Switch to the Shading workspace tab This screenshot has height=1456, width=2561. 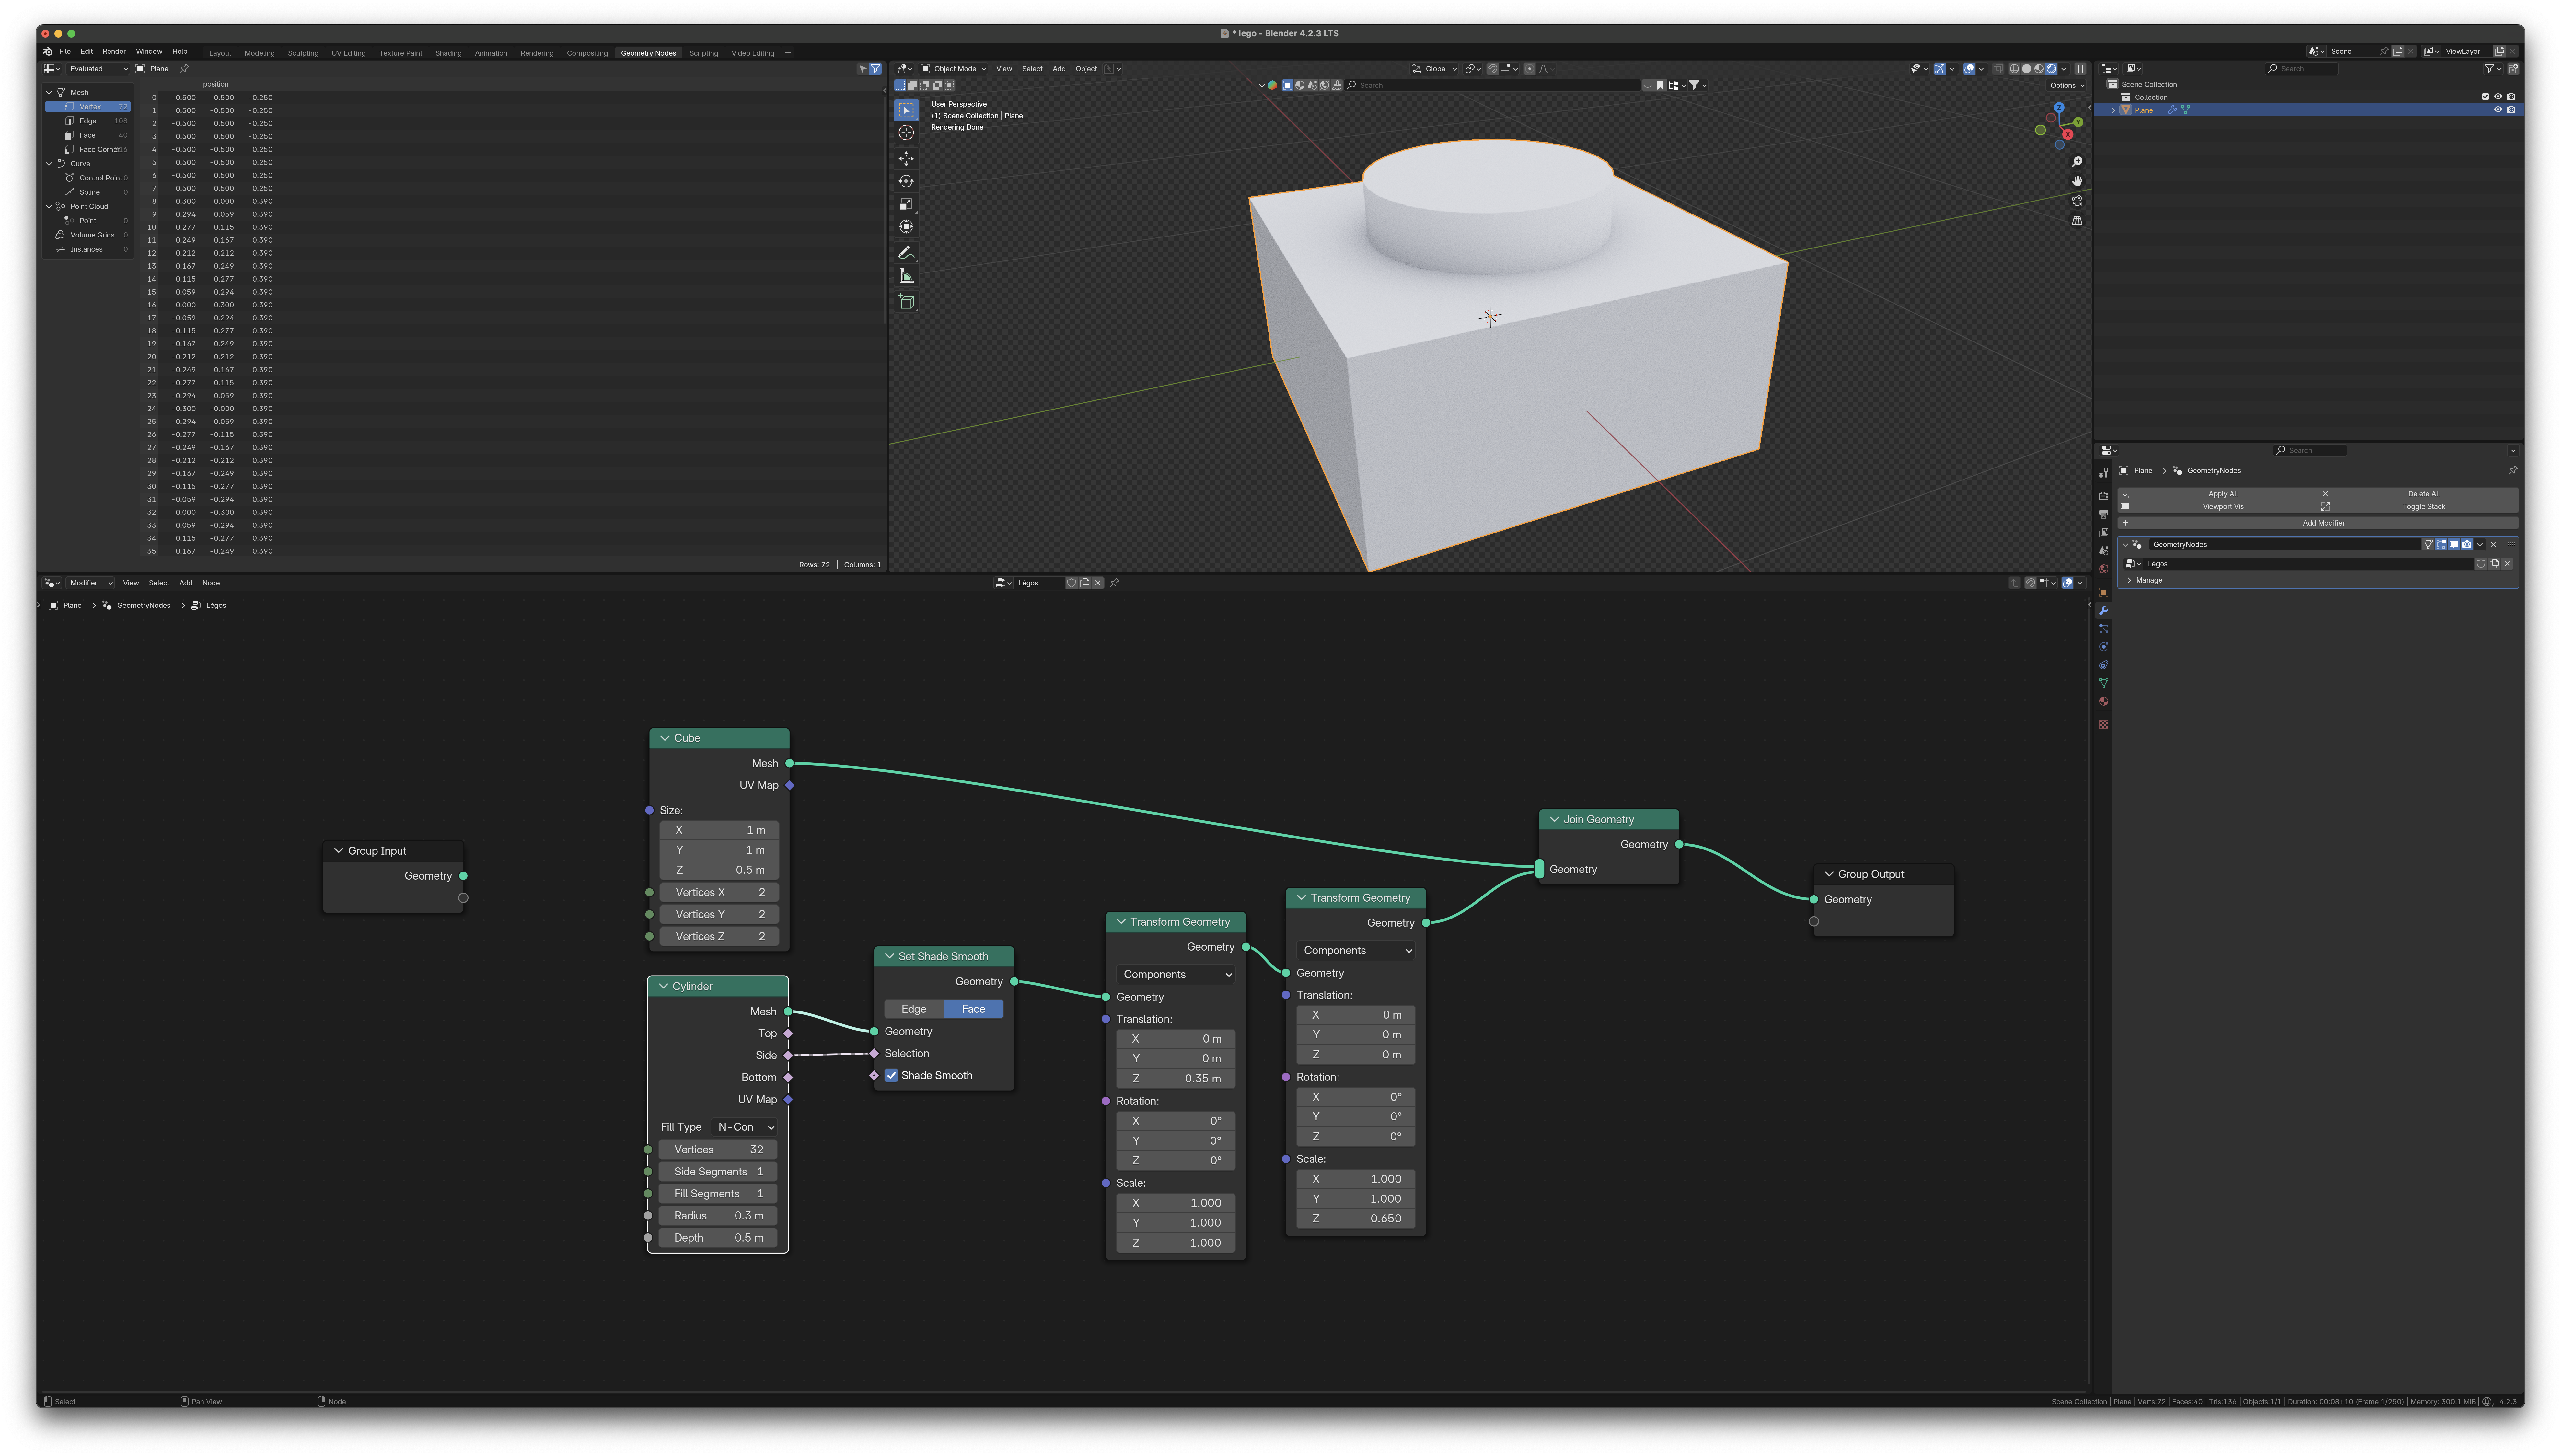pyautogui.click(x=448, y=53)
